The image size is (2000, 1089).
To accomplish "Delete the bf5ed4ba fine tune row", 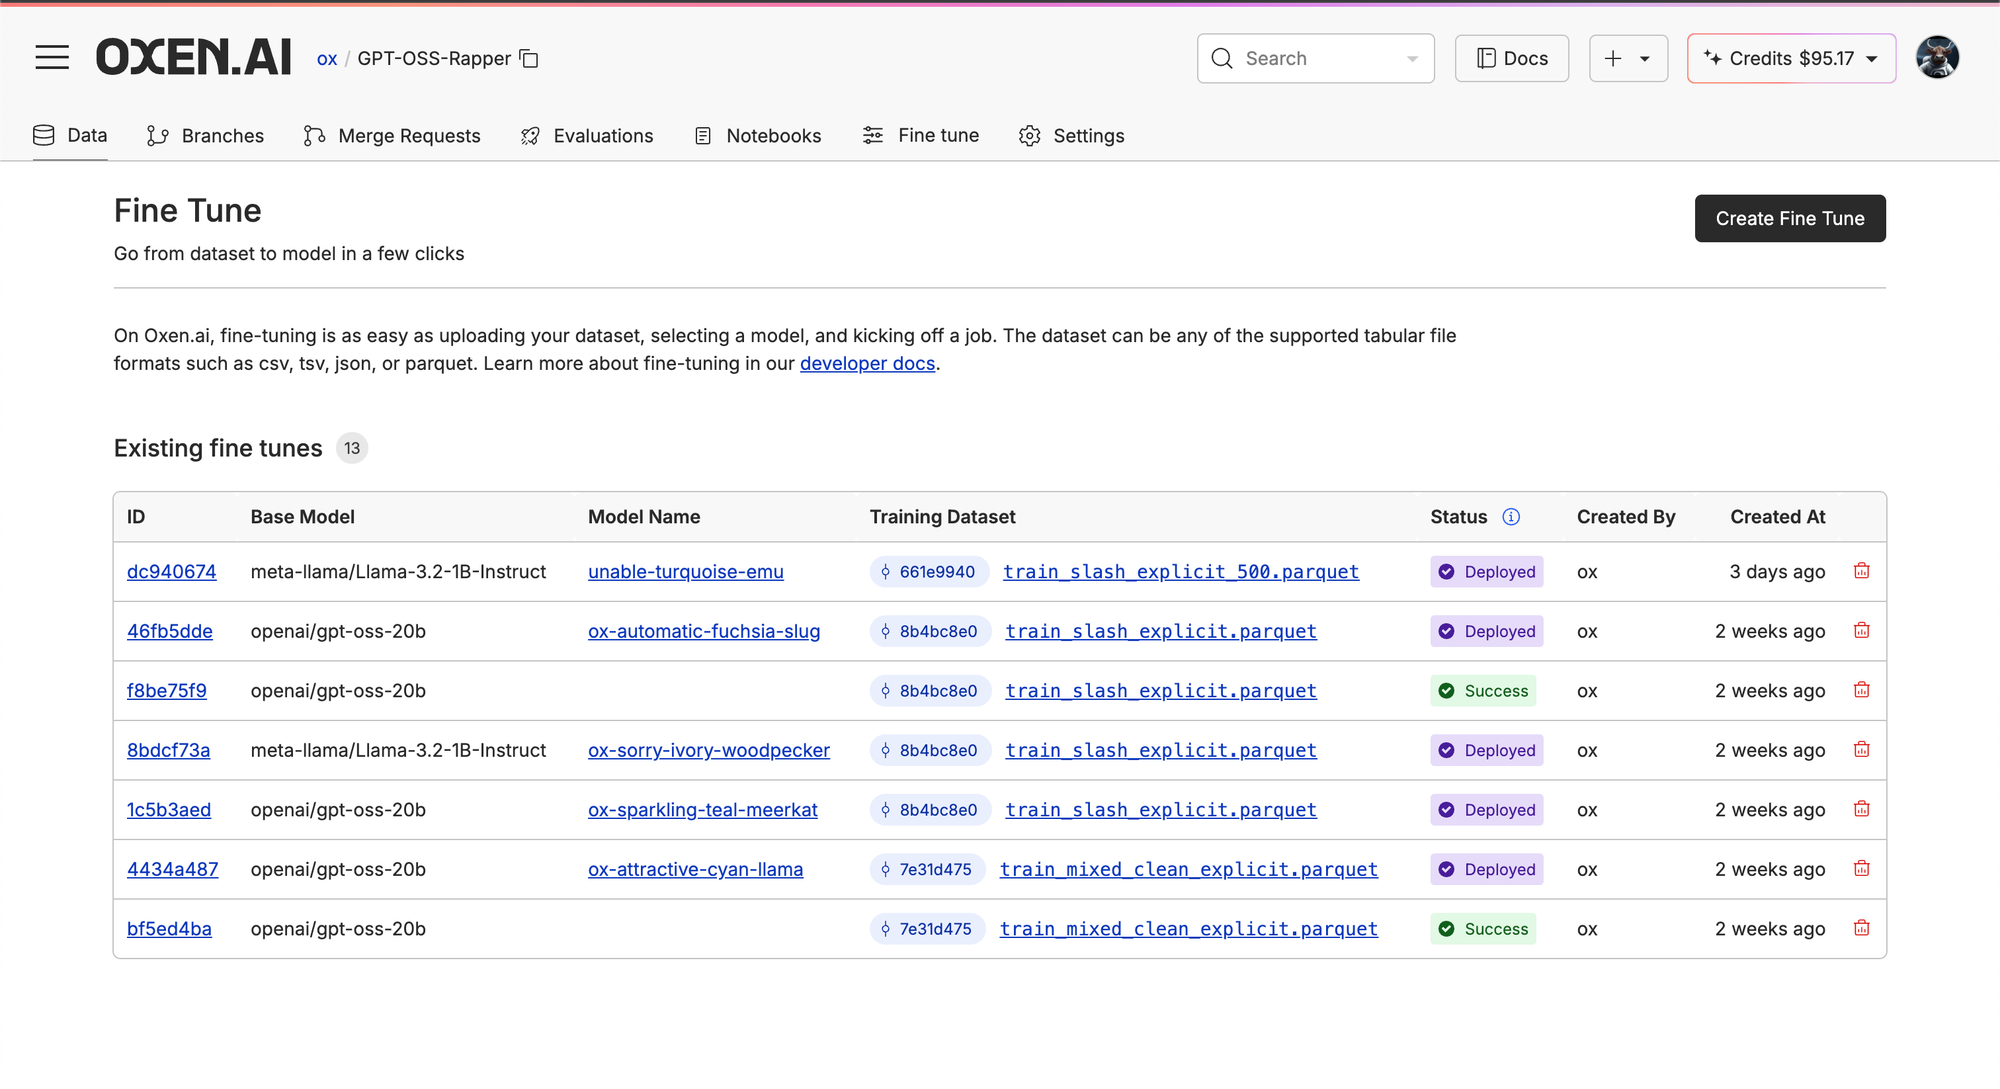I will 1861,928.
